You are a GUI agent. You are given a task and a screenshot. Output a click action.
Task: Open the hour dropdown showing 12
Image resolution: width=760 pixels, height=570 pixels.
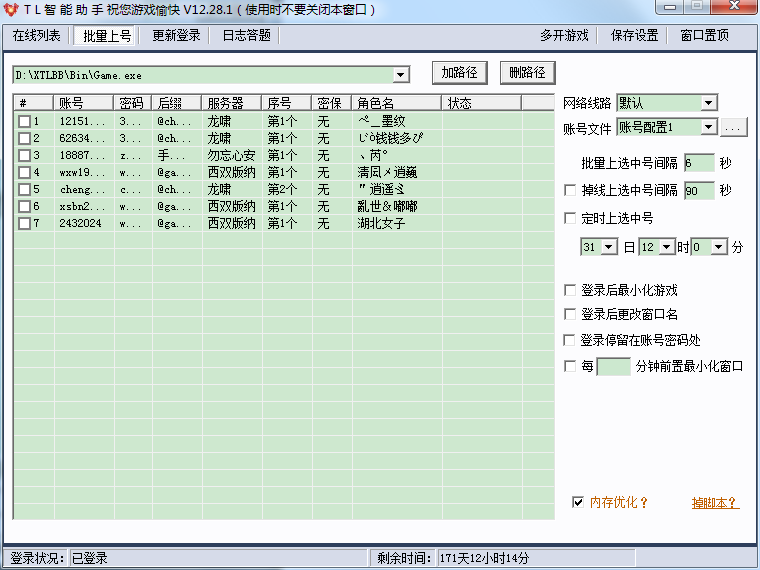pos(666,247)
